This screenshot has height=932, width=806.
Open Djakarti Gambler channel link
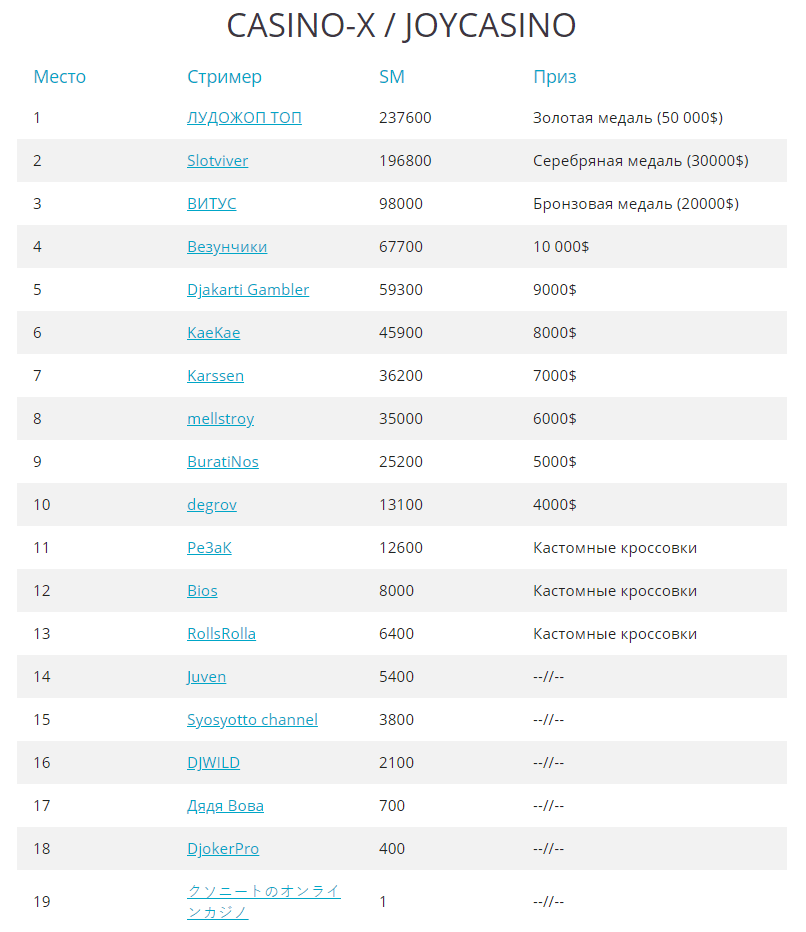tap(248, 290)
